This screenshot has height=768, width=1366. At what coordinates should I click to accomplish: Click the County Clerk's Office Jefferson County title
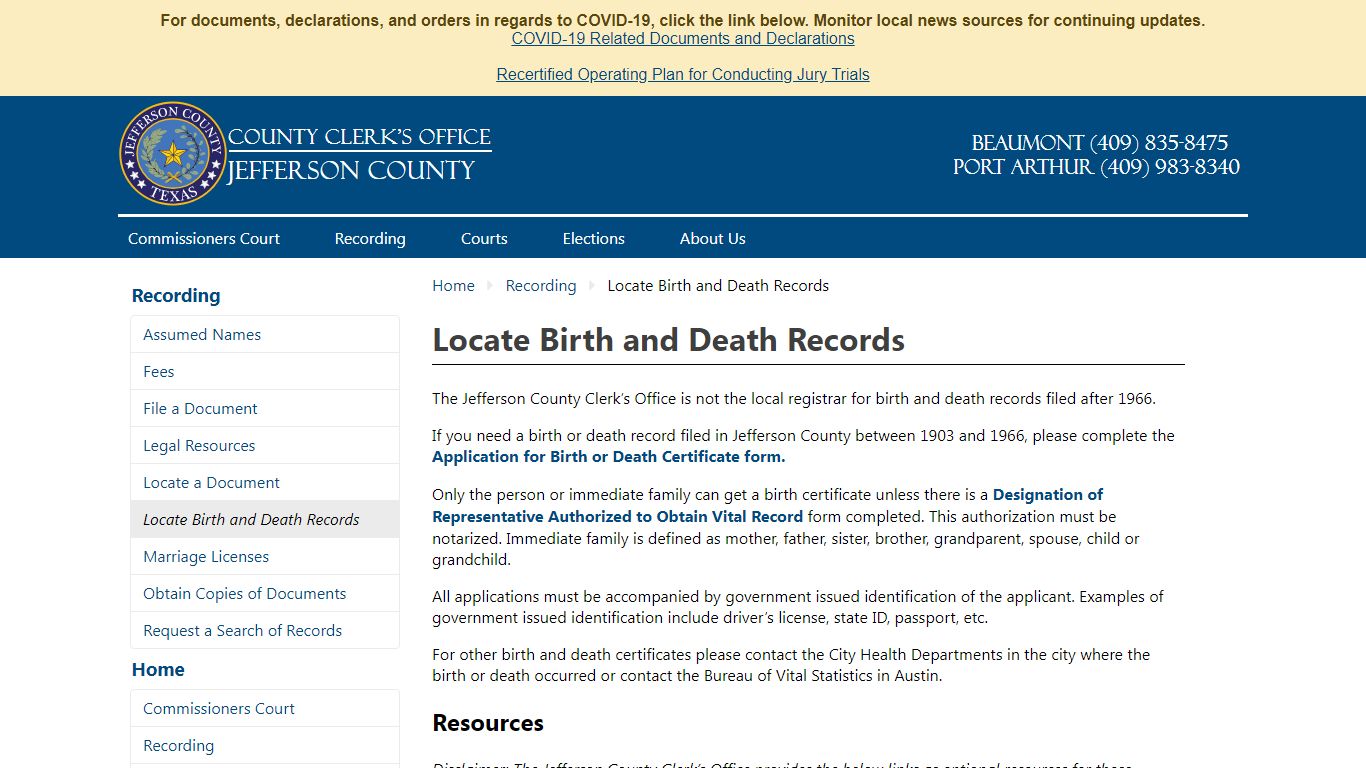pos(359,154)
